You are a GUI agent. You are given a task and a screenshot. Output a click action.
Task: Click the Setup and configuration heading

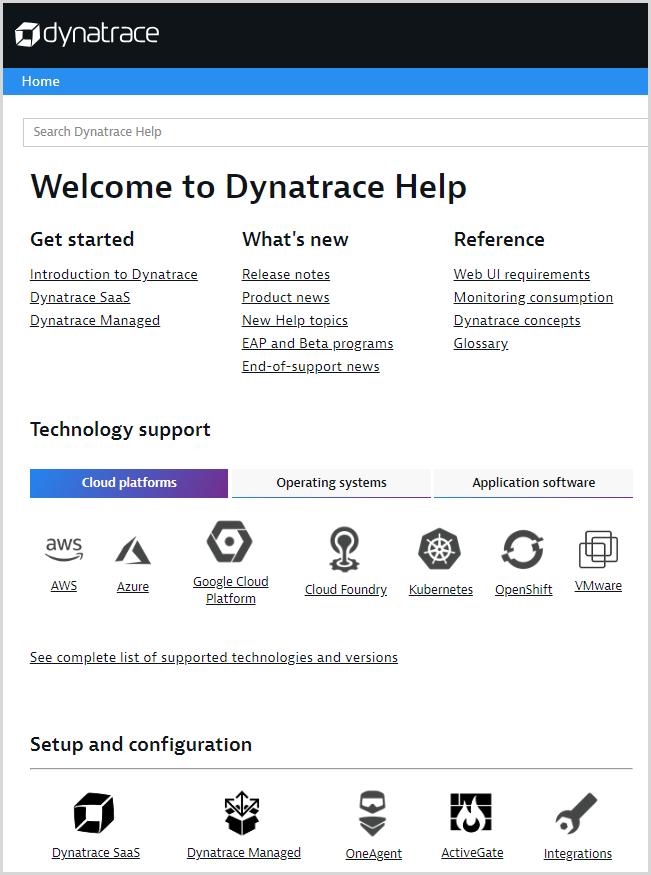(x=141, y=744)
